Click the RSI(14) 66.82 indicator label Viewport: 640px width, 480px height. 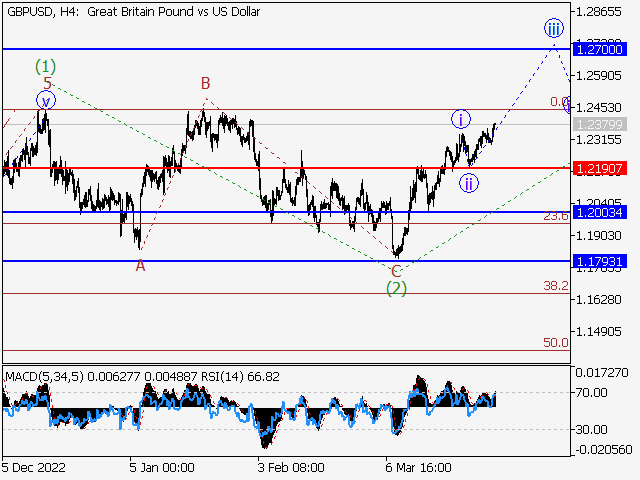[x=240, y=376]
